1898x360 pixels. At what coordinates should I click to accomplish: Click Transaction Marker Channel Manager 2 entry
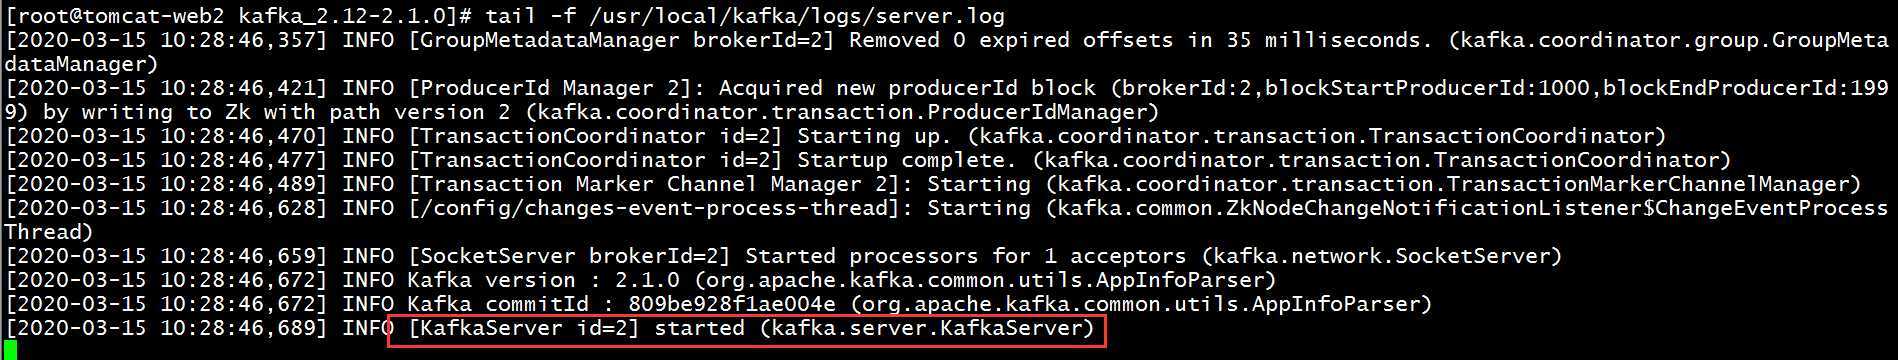click(x=933, y=185)
